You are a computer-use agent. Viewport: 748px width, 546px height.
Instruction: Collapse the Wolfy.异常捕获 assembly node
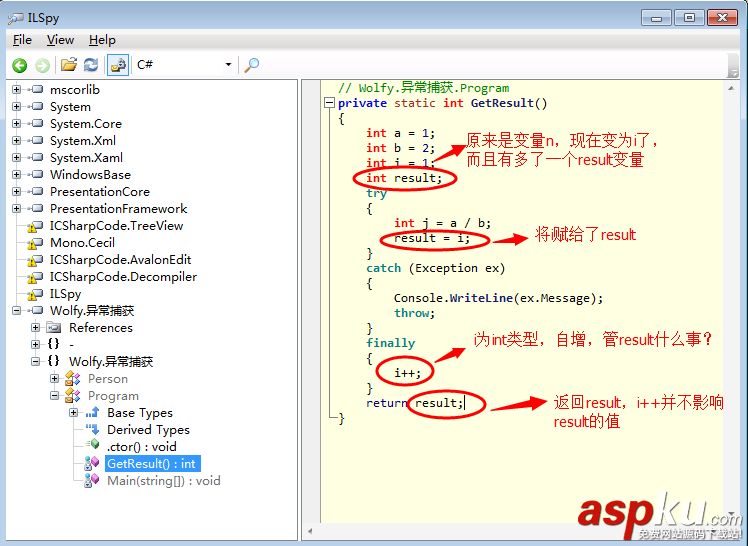pos(17,310)
